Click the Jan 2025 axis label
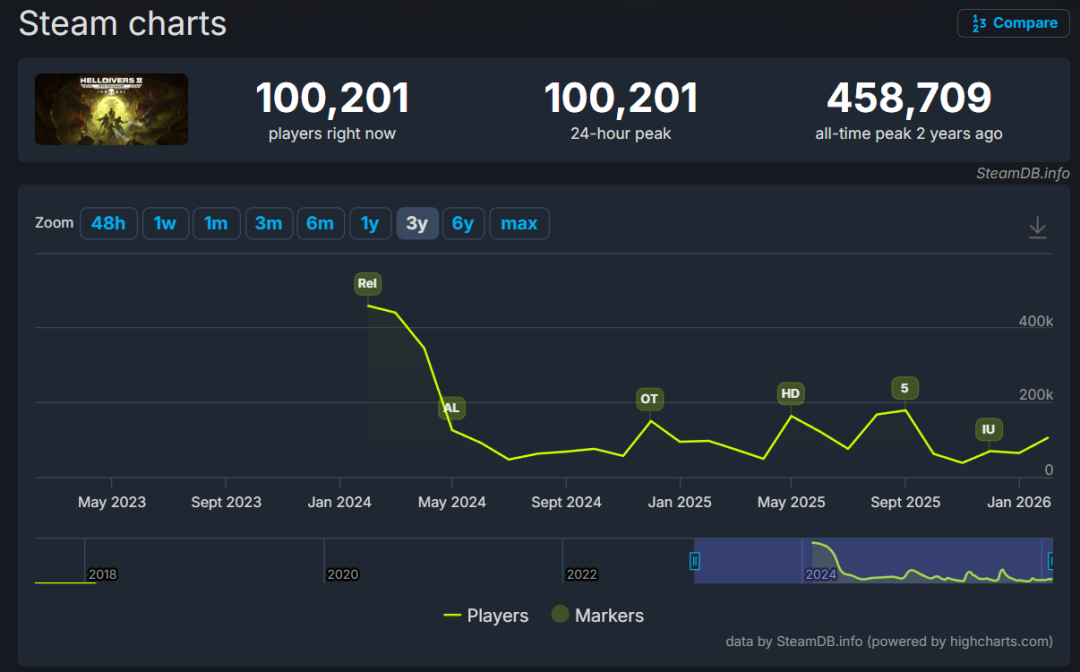This screenshot has width=1080, height=672. [x=680, y=503]
